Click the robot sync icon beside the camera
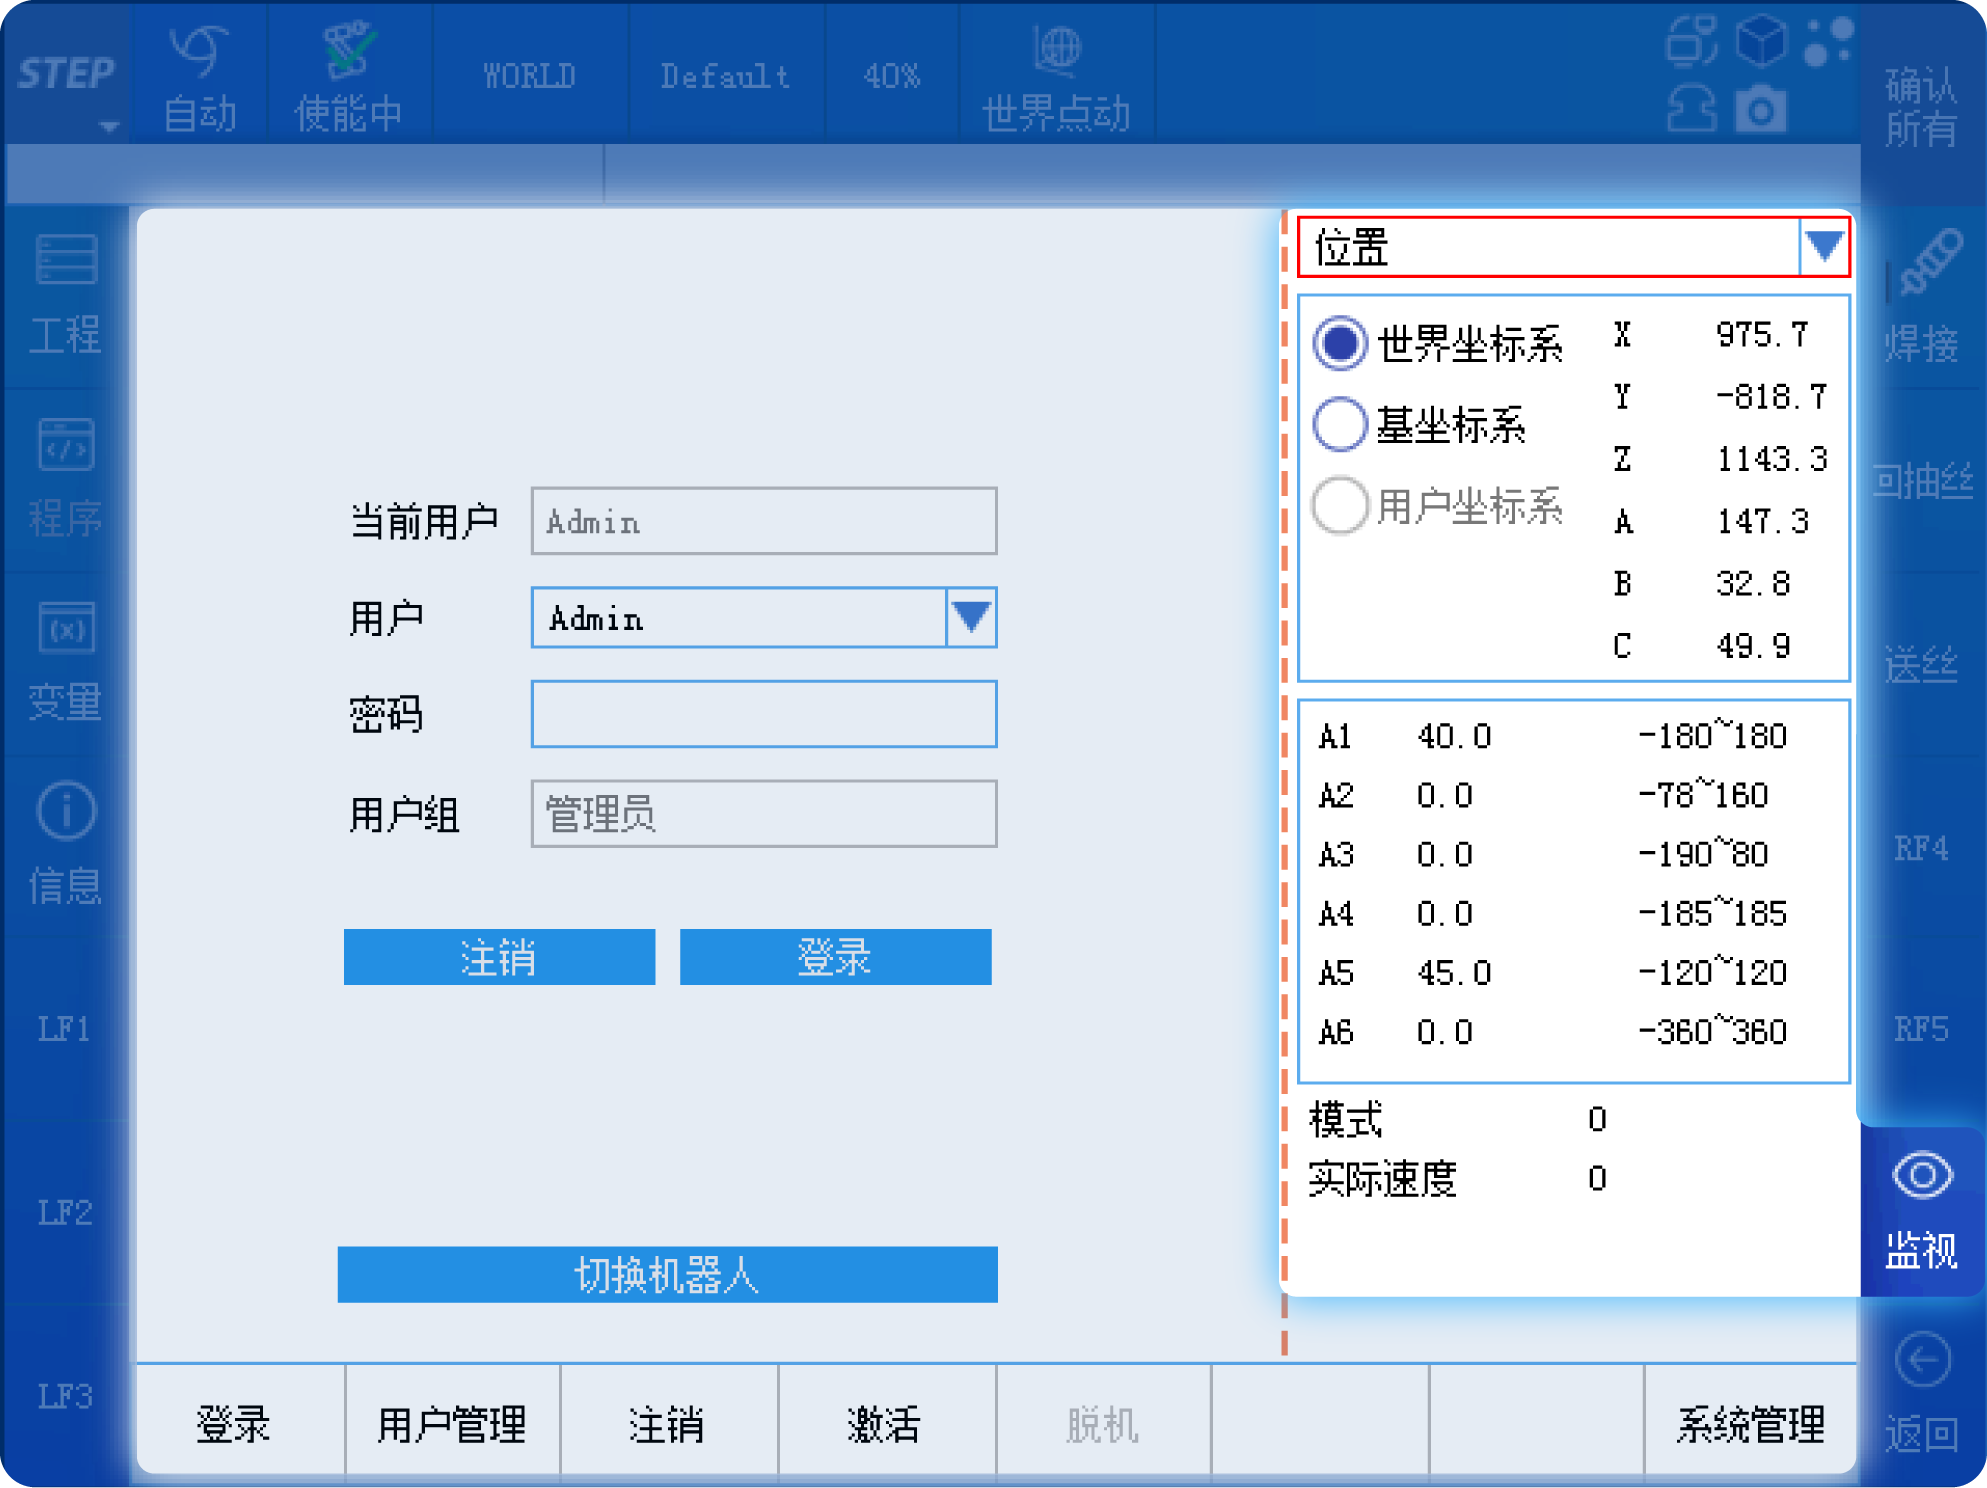This screenshot has width=1987, height=1488. [x=1692, y=108]
